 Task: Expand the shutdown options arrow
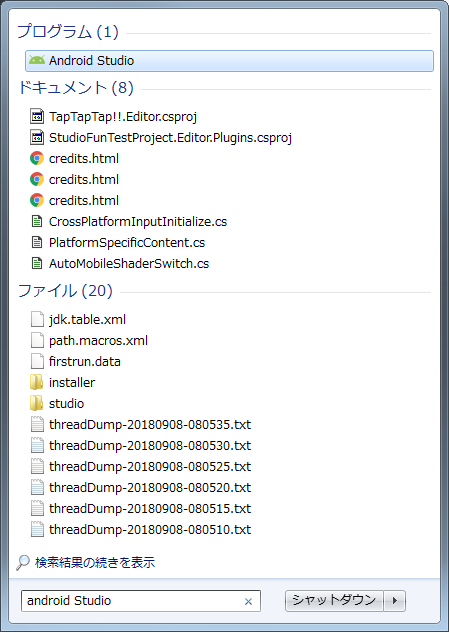pos(394,601)
